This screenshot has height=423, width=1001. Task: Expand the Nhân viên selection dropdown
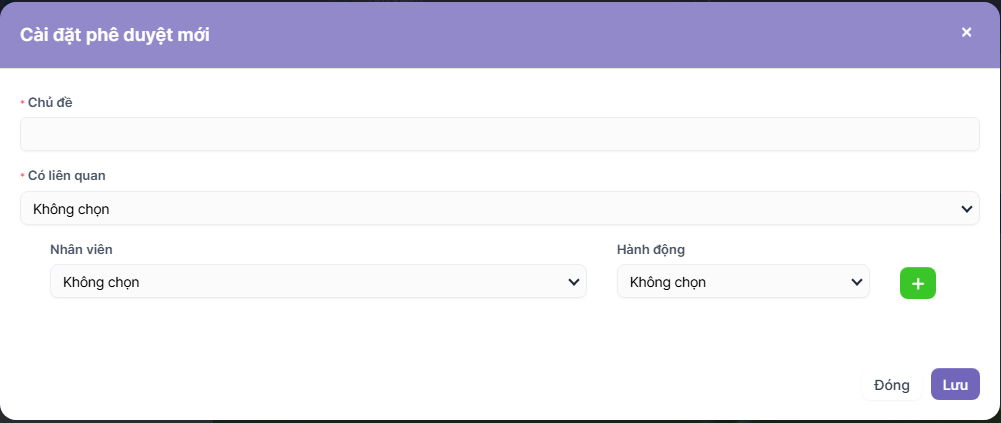(x=318, y=282)
